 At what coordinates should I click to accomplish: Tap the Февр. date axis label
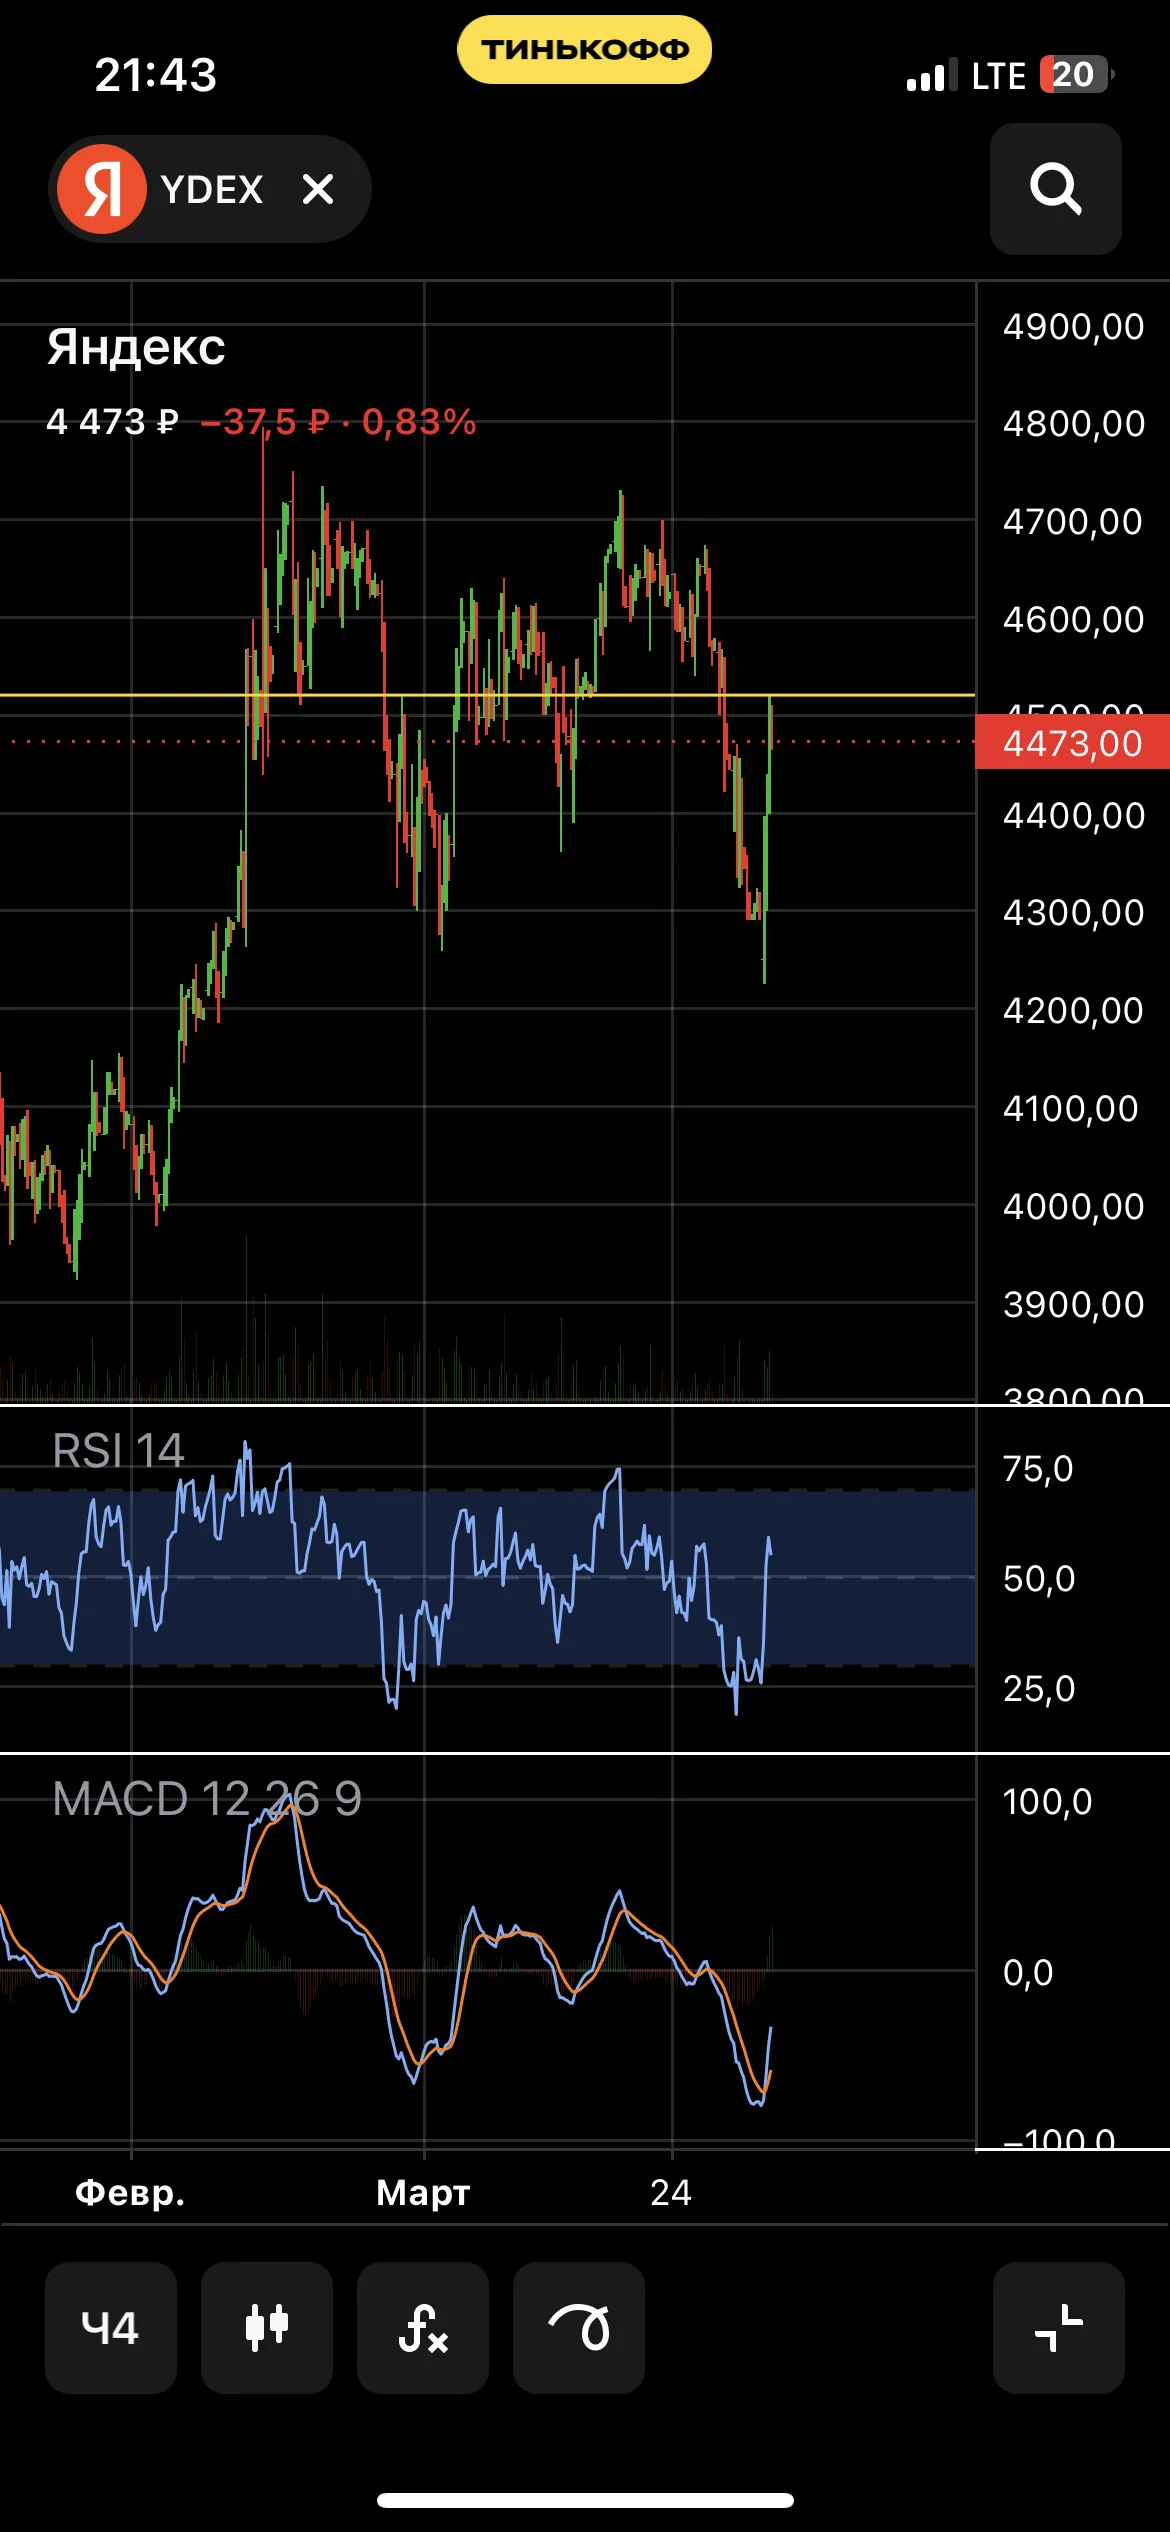131,2192
